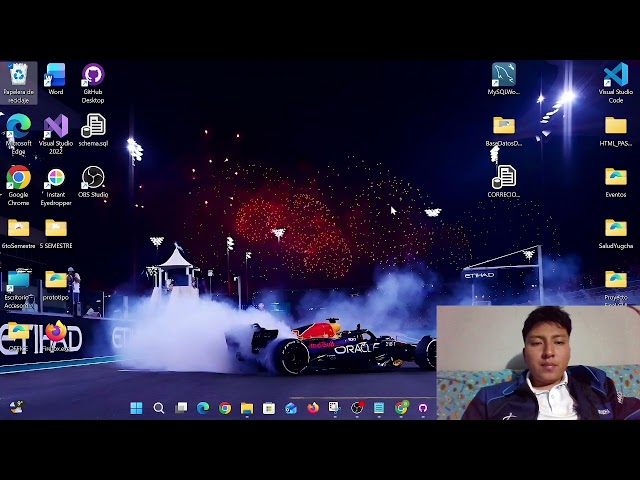
Task: Select the Escritorio - Acceso directo shortcut
Action: (x=18, y=289)
